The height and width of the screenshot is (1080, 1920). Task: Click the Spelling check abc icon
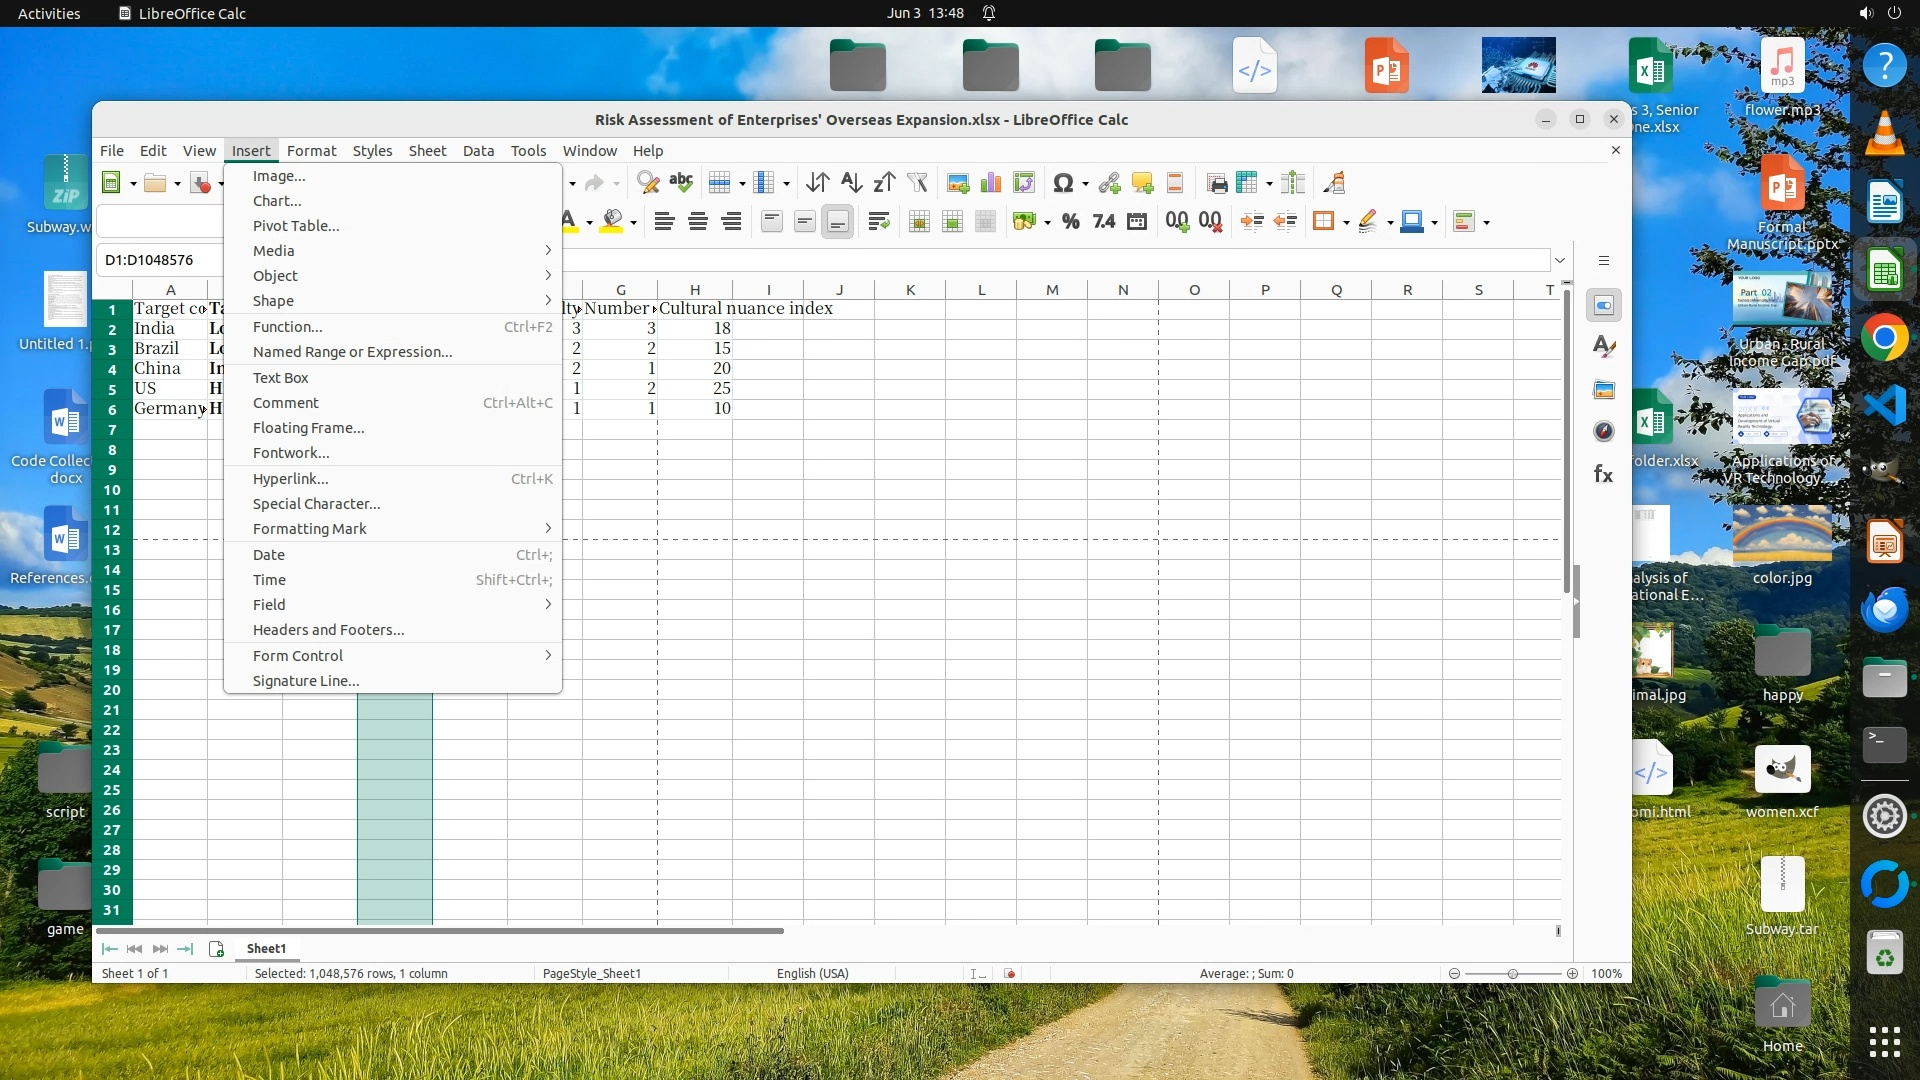pos(681,183)
